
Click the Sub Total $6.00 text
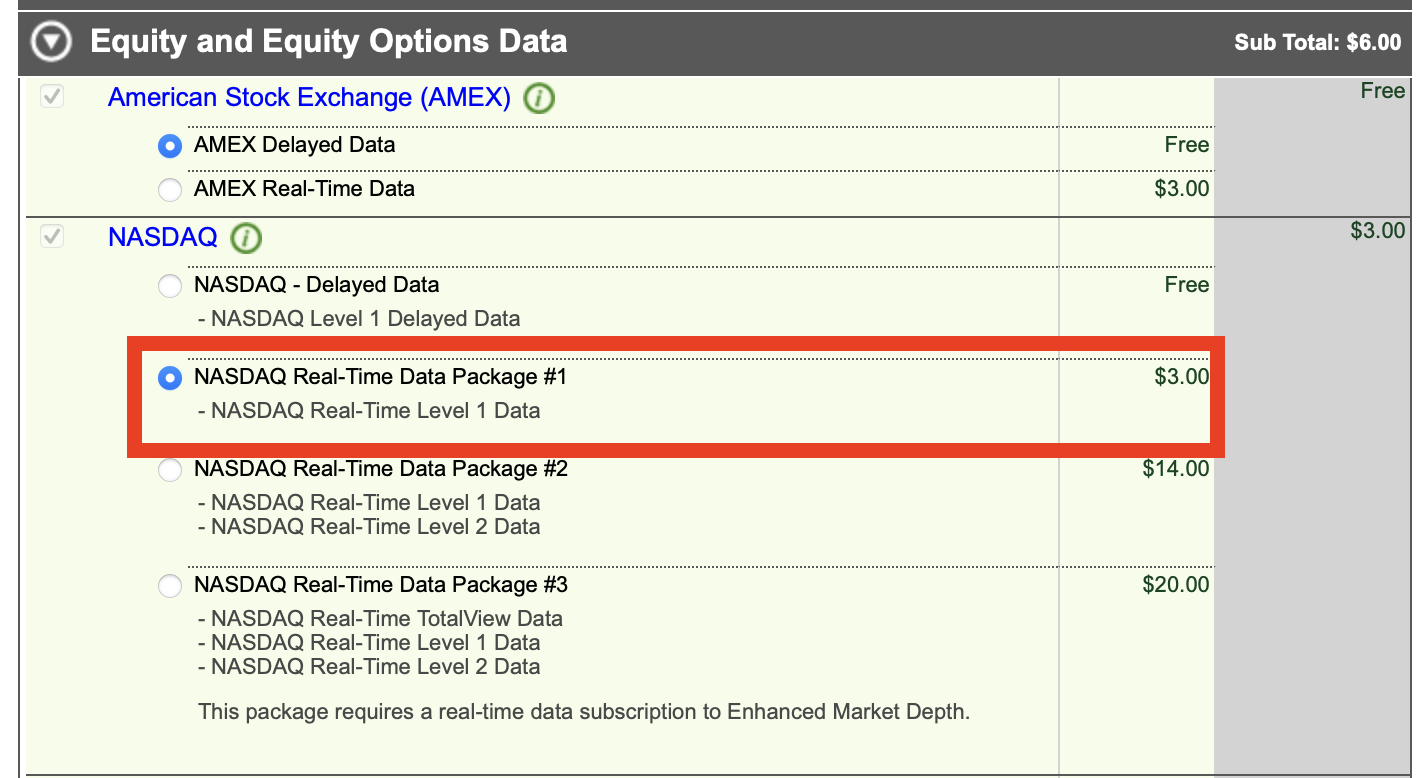(x=1317, y=43)
